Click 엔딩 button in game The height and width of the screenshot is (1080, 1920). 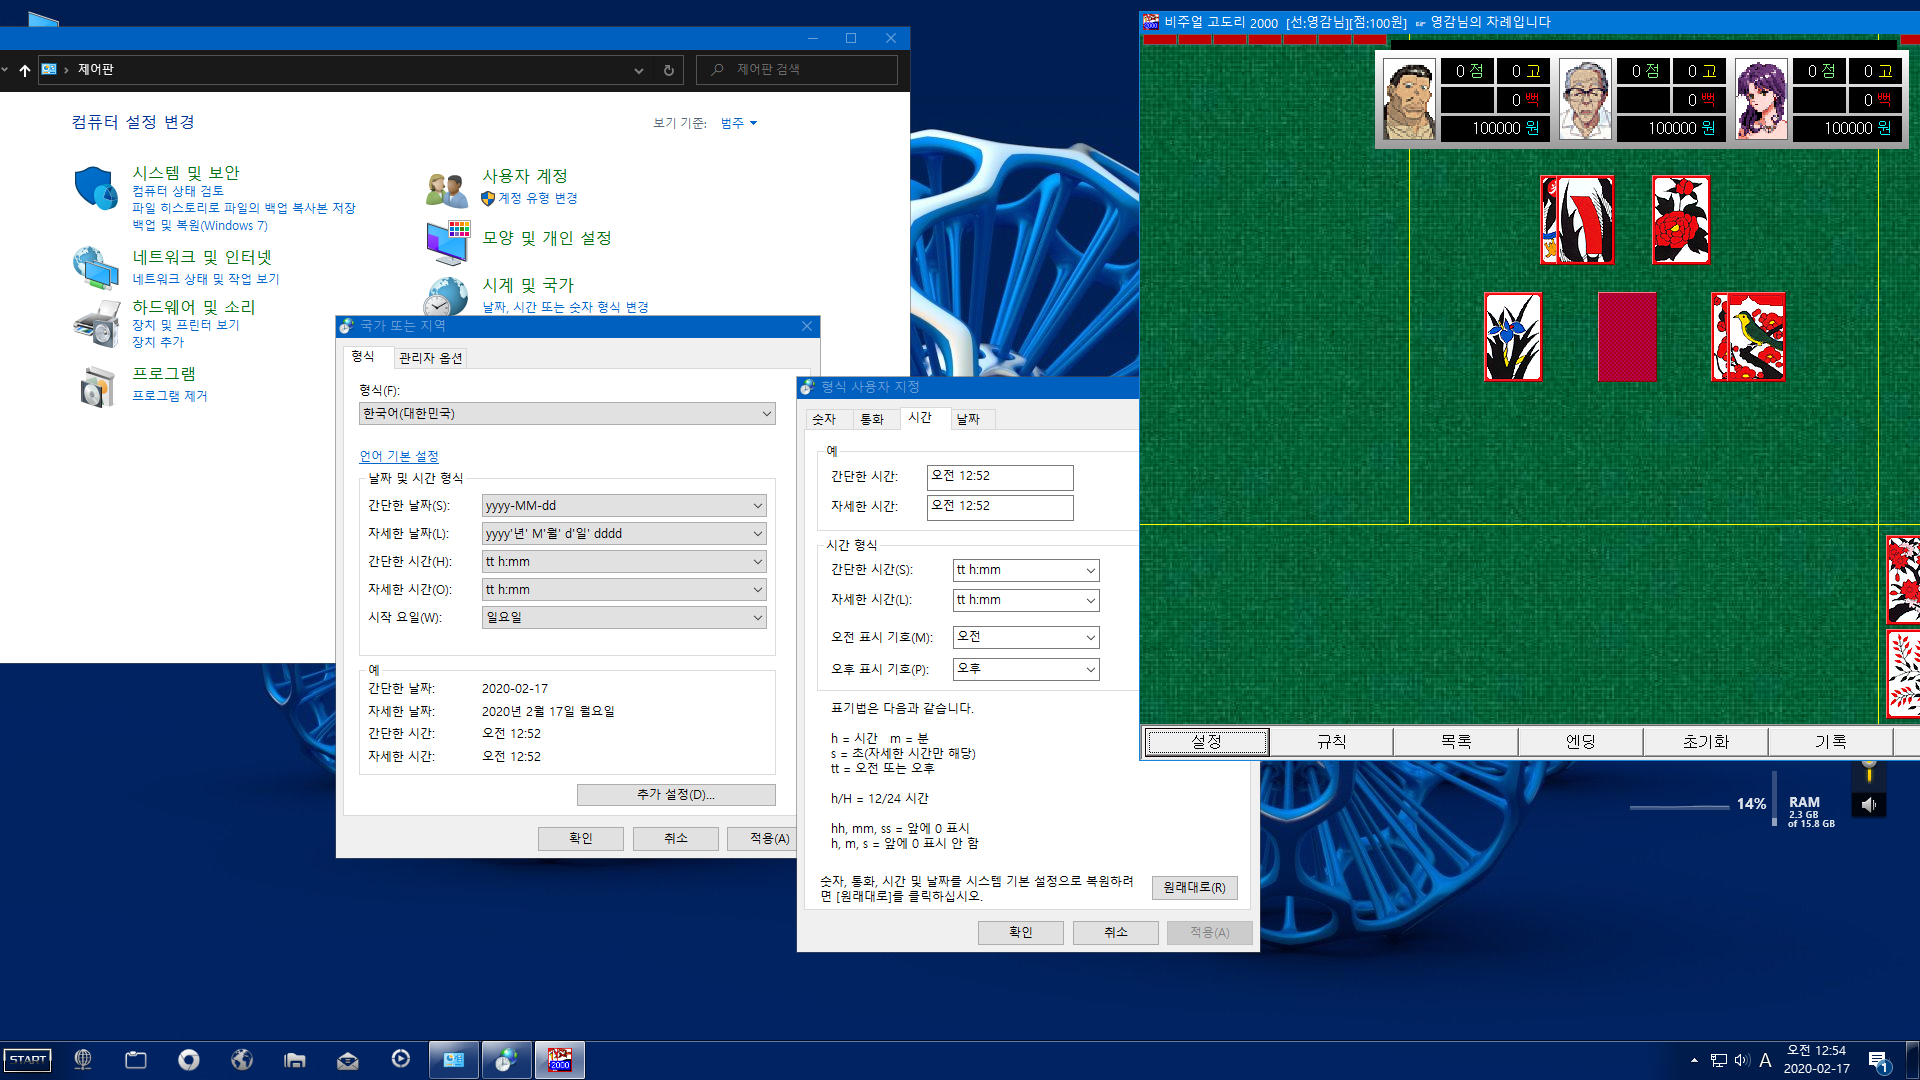[x=1581, y=742]
